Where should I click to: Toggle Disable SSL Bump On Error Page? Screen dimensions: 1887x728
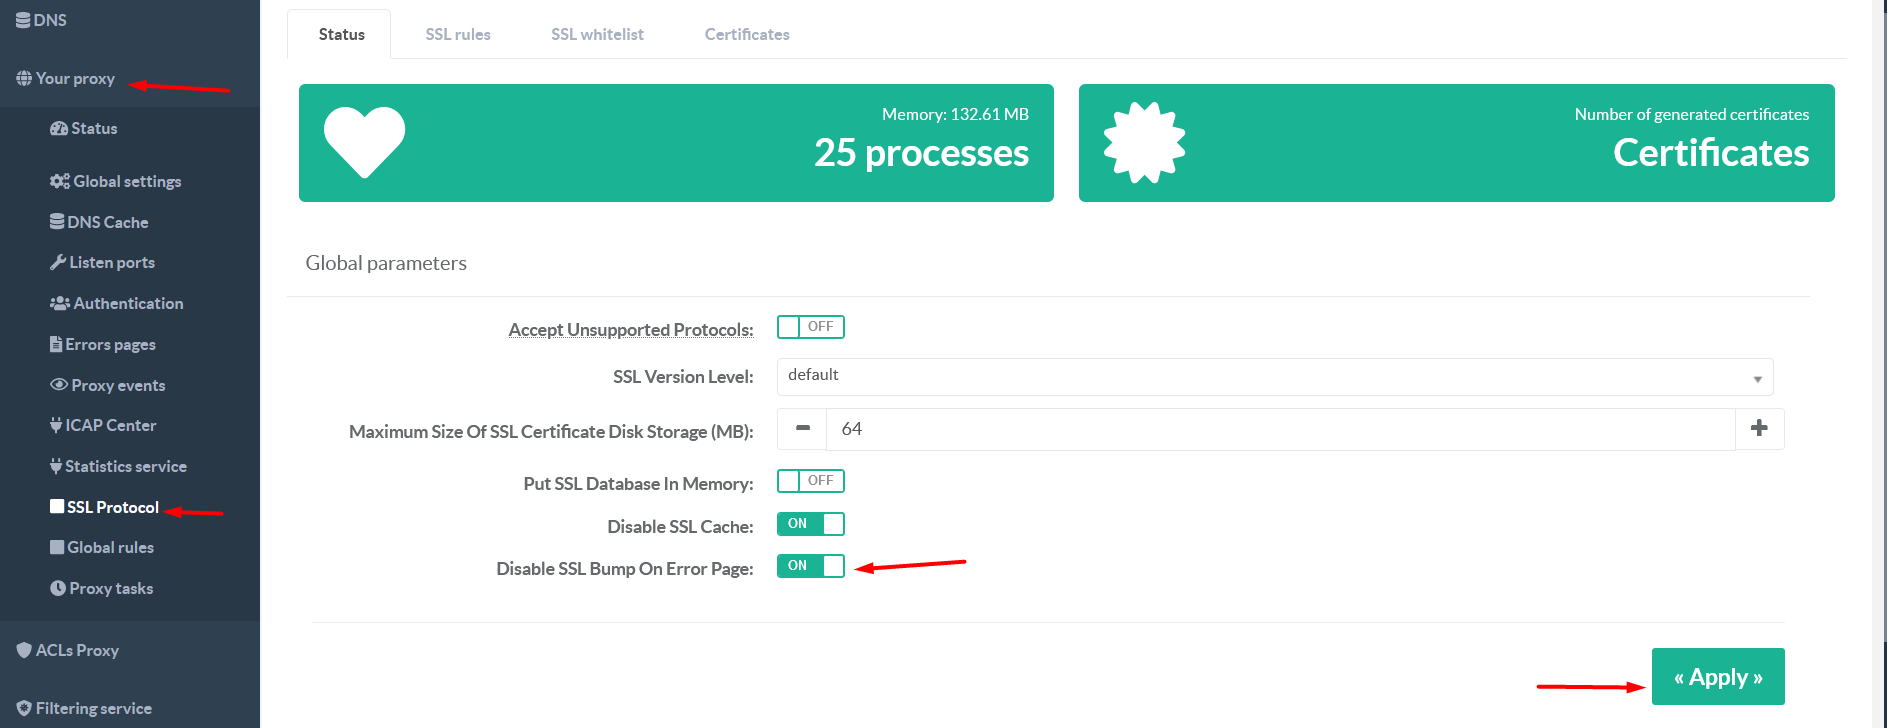[x=810, y=566]
